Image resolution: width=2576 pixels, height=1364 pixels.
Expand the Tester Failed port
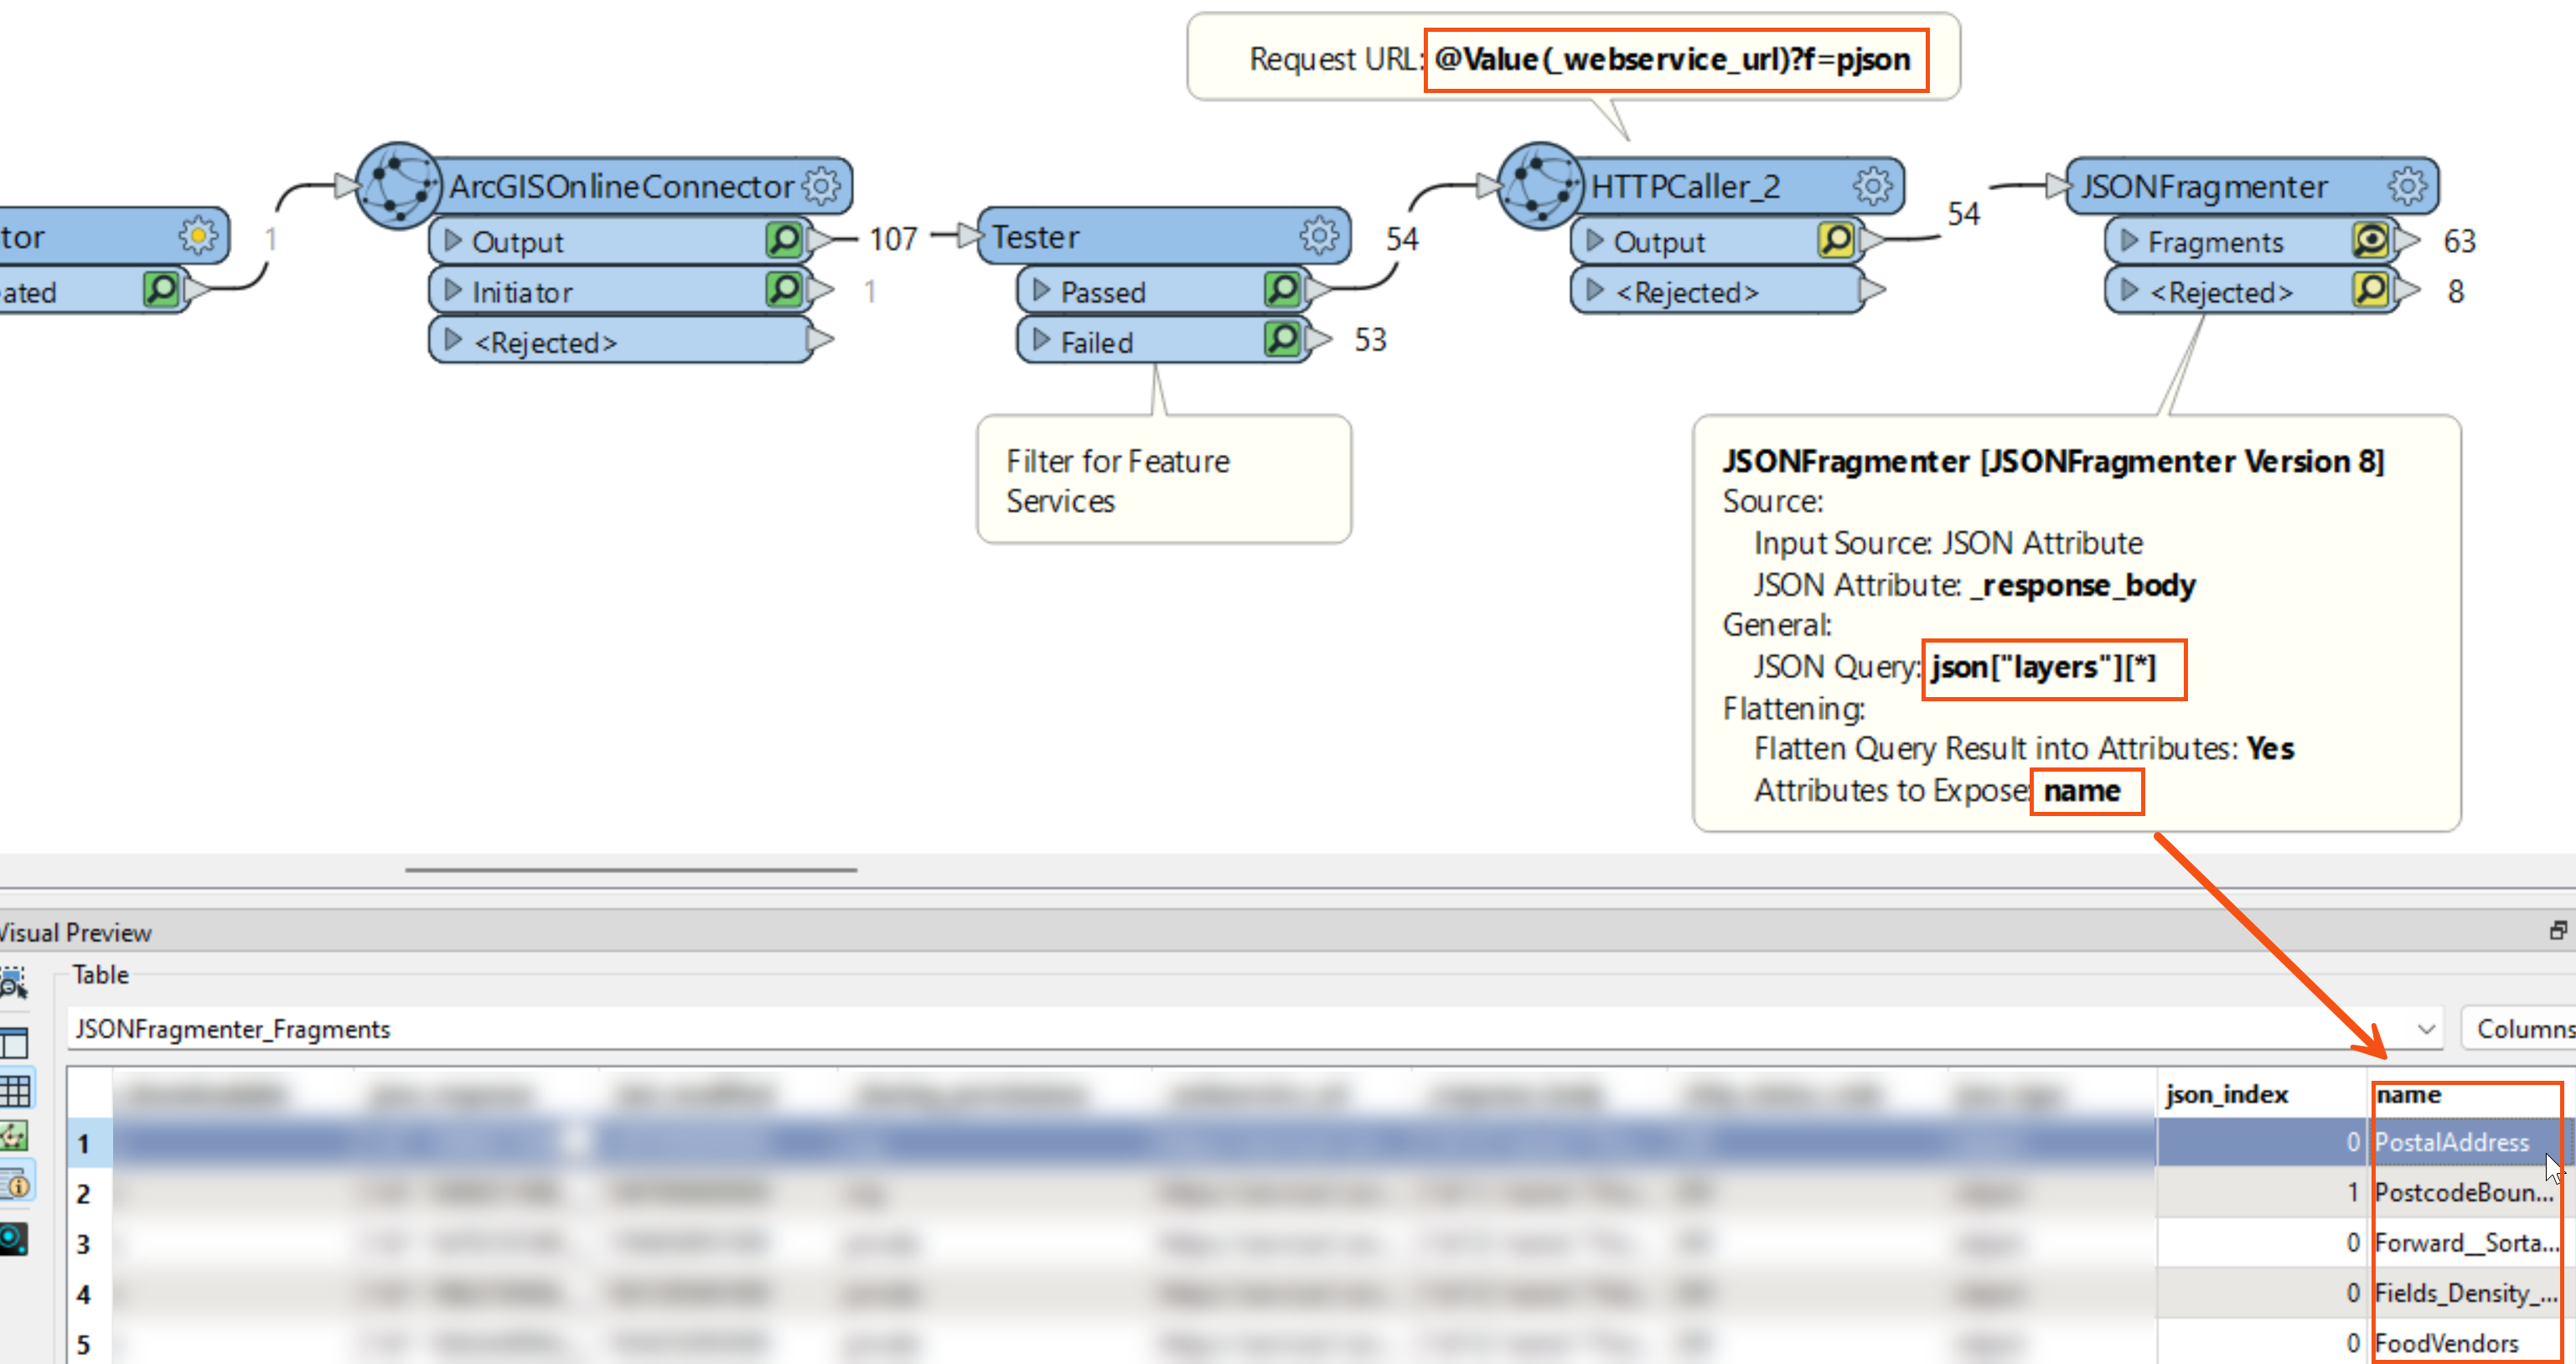coord(1041,340)
